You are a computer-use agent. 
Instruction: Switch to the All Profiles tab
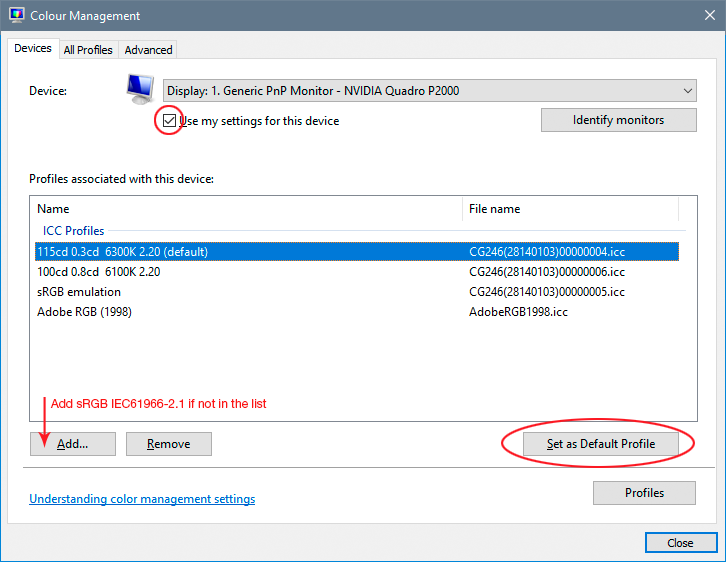coord(88,50)
